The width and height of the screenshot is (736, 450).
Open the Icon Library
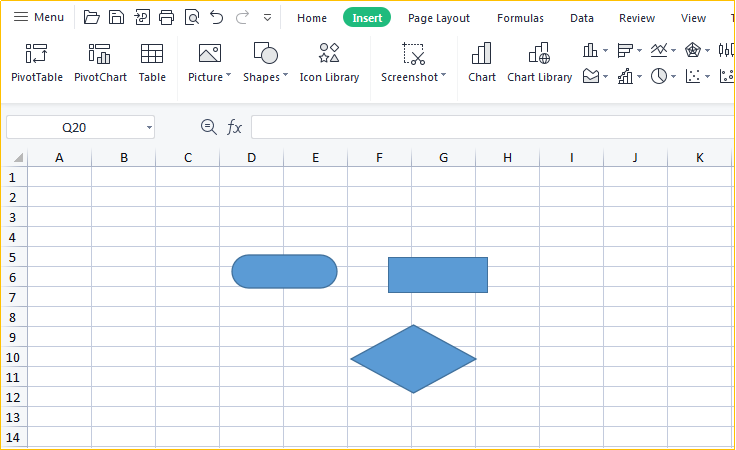[329, 63]
